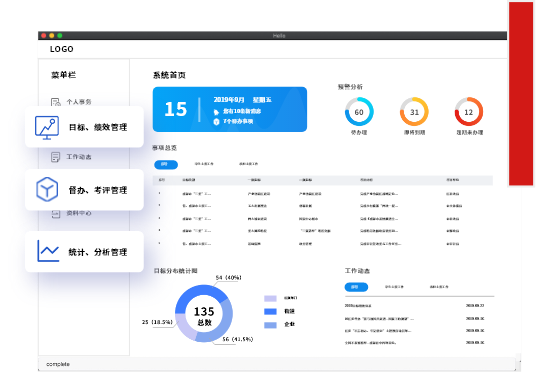Click the 目标、绩效管理 chart monitor icon
Viewport: 536px width, 372px height.
[x=47, y=128]
